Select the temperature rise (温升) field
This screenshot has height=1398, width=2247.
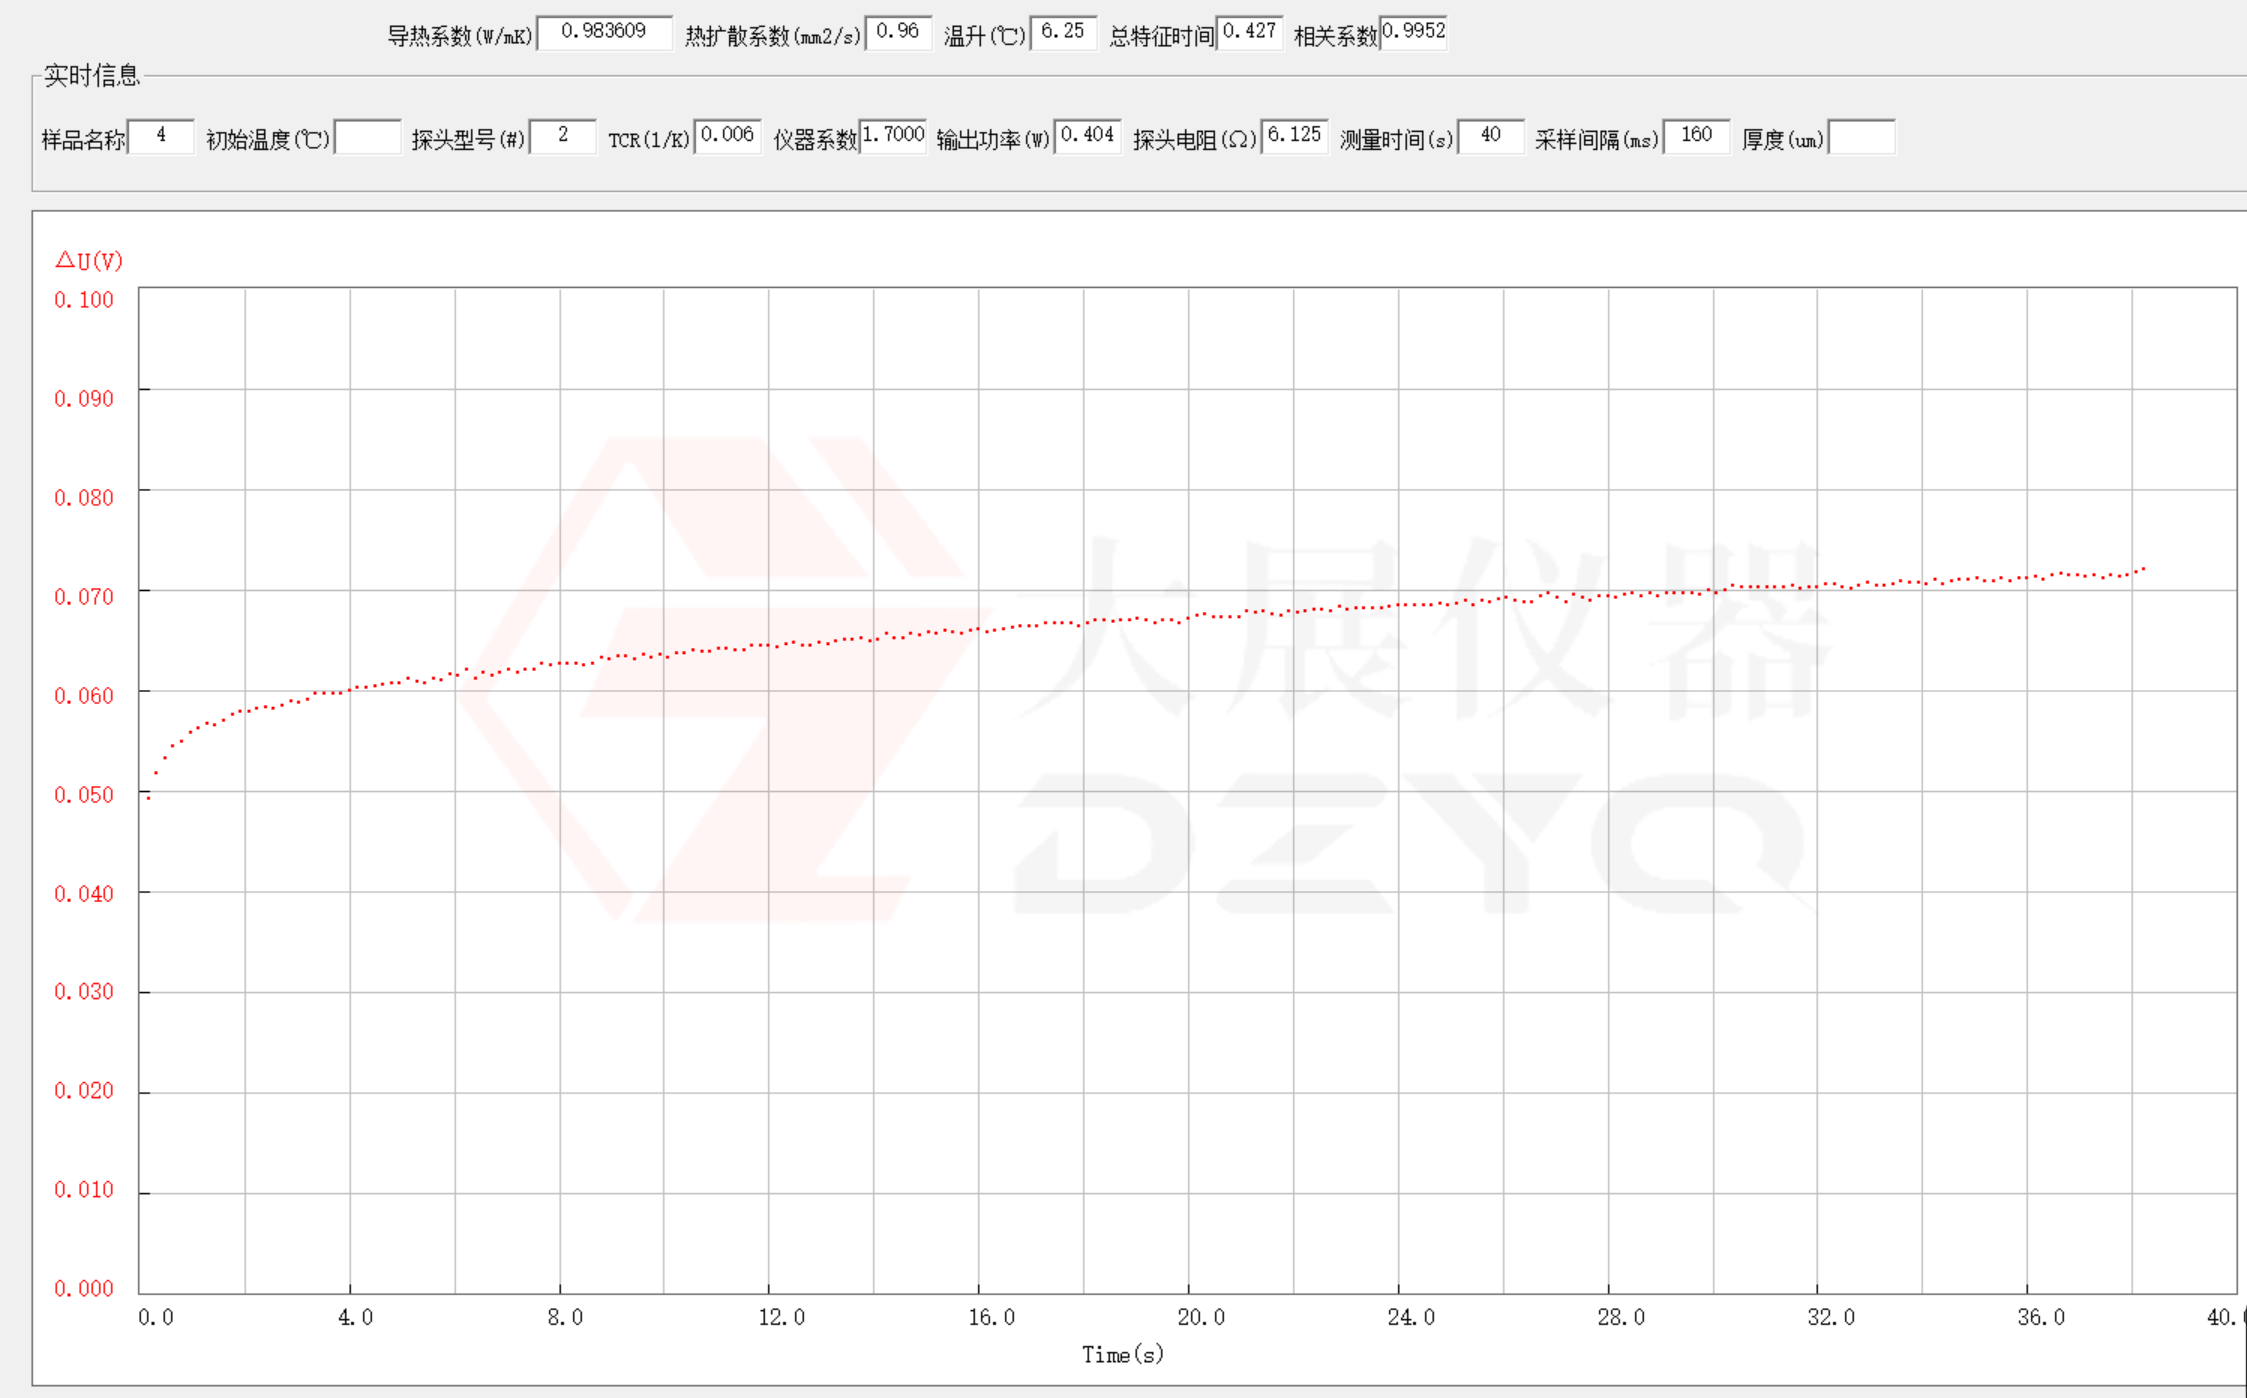click(x=1062, y=32)
